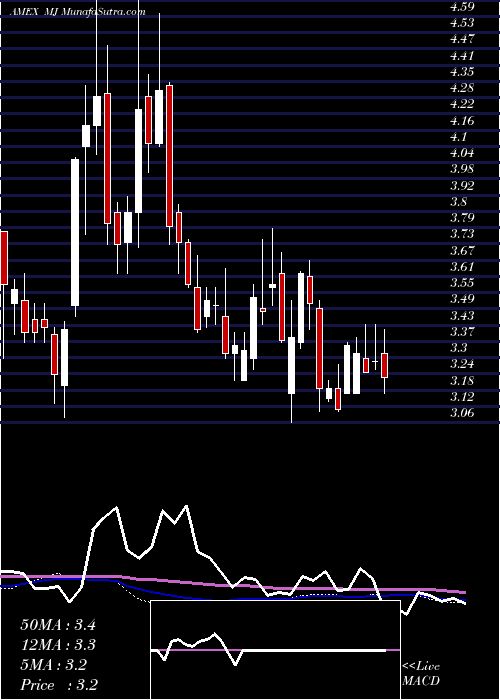Click the 50MA : 3.4 indicator text

click(x=58, y=625)
